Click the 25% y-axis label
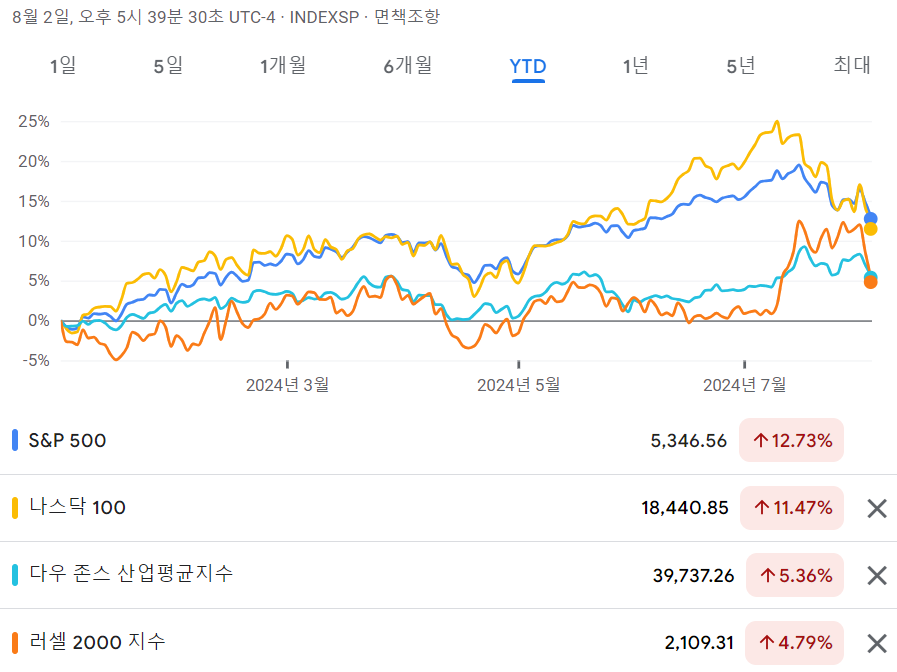Image resolution: width=897 pixels, height=672 pixels. (x=34, y=121)
